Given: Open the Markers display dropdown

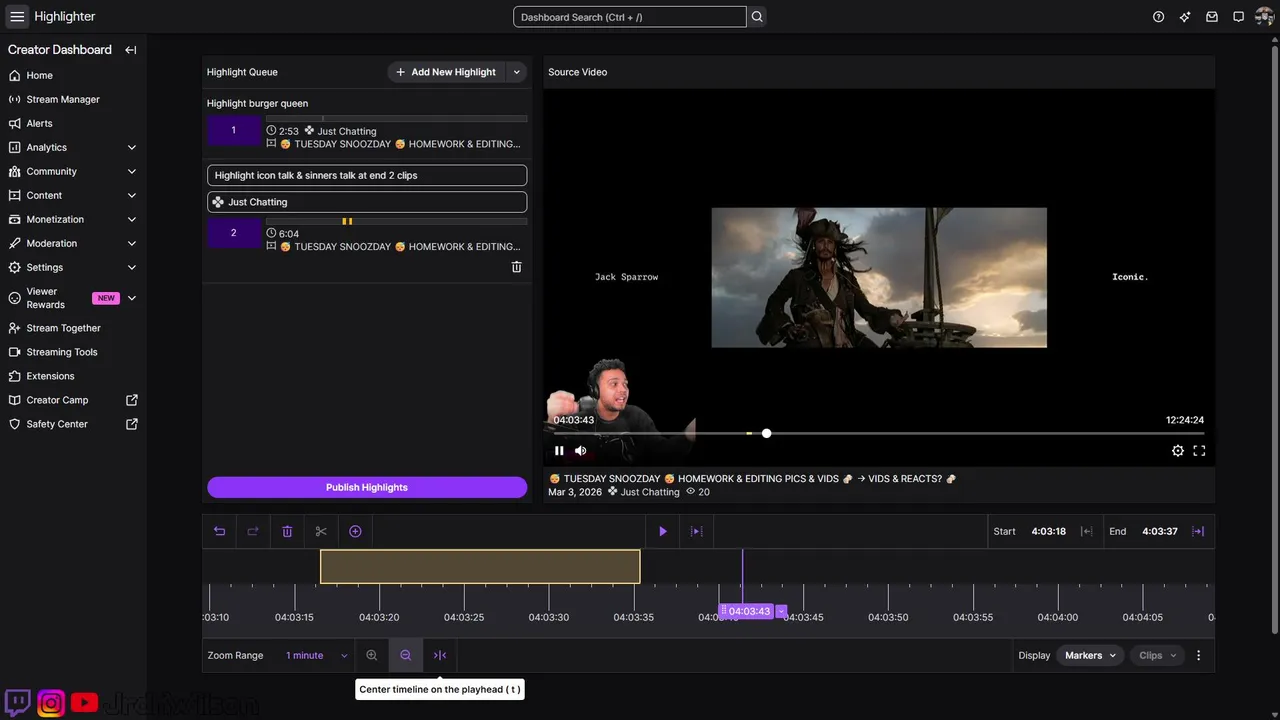Looking at the screenshot, I should pyautogui.click(x=1090, y=655).
